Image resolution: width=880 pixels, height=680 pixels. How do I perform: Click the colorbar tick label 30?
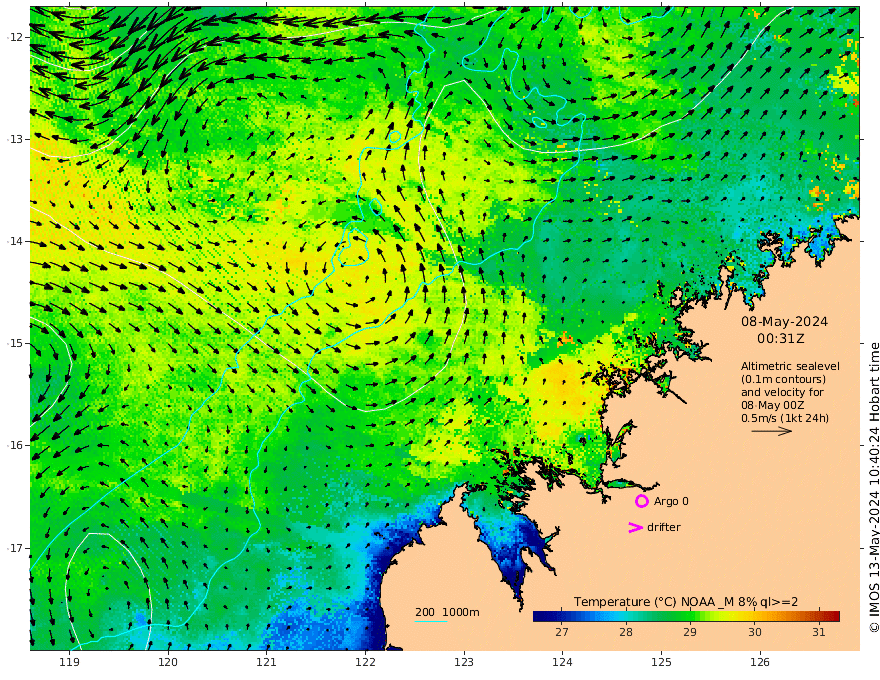tap(755, 632)
